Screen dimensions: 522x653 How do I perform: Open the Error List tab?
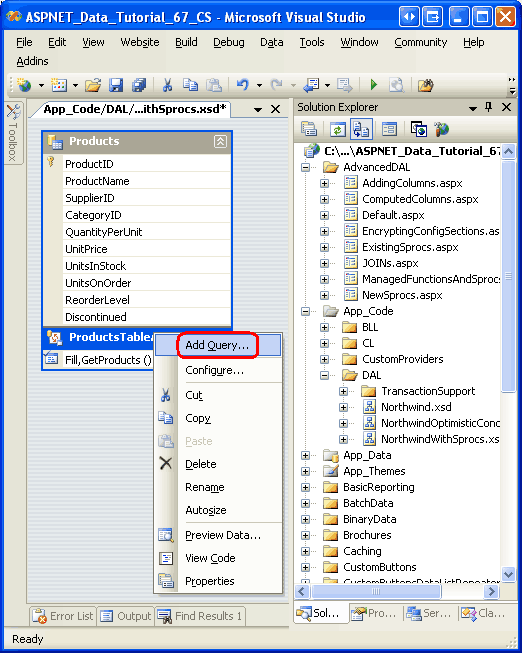pyautogui.click(x=63, y=616)
